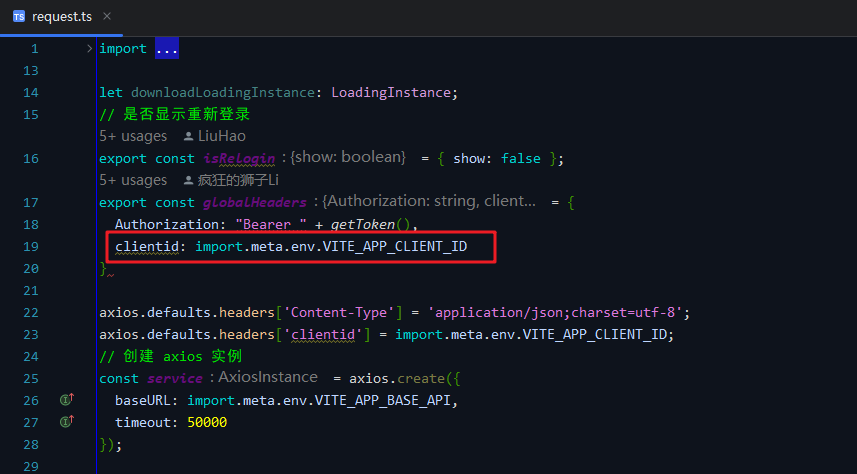Close the request.ts tab
This screenshot has width=857, height=474.
pyautogui.click(x=107, y=16)
